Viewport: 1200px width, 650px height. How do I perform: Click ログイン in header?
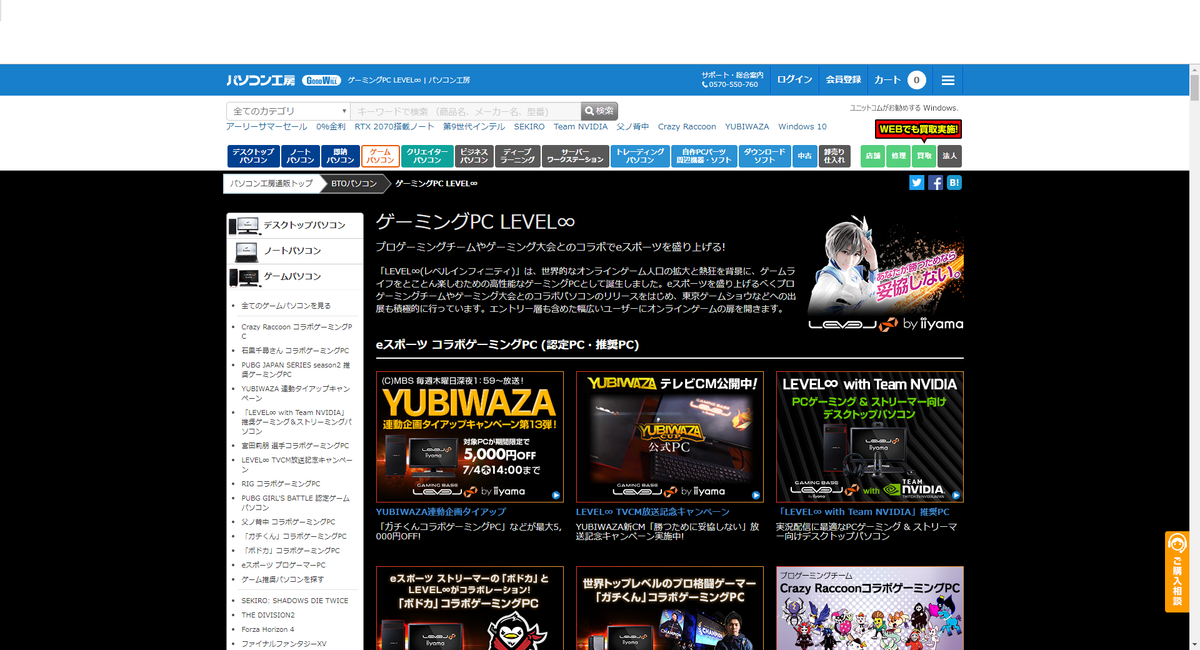coord(795,80)
